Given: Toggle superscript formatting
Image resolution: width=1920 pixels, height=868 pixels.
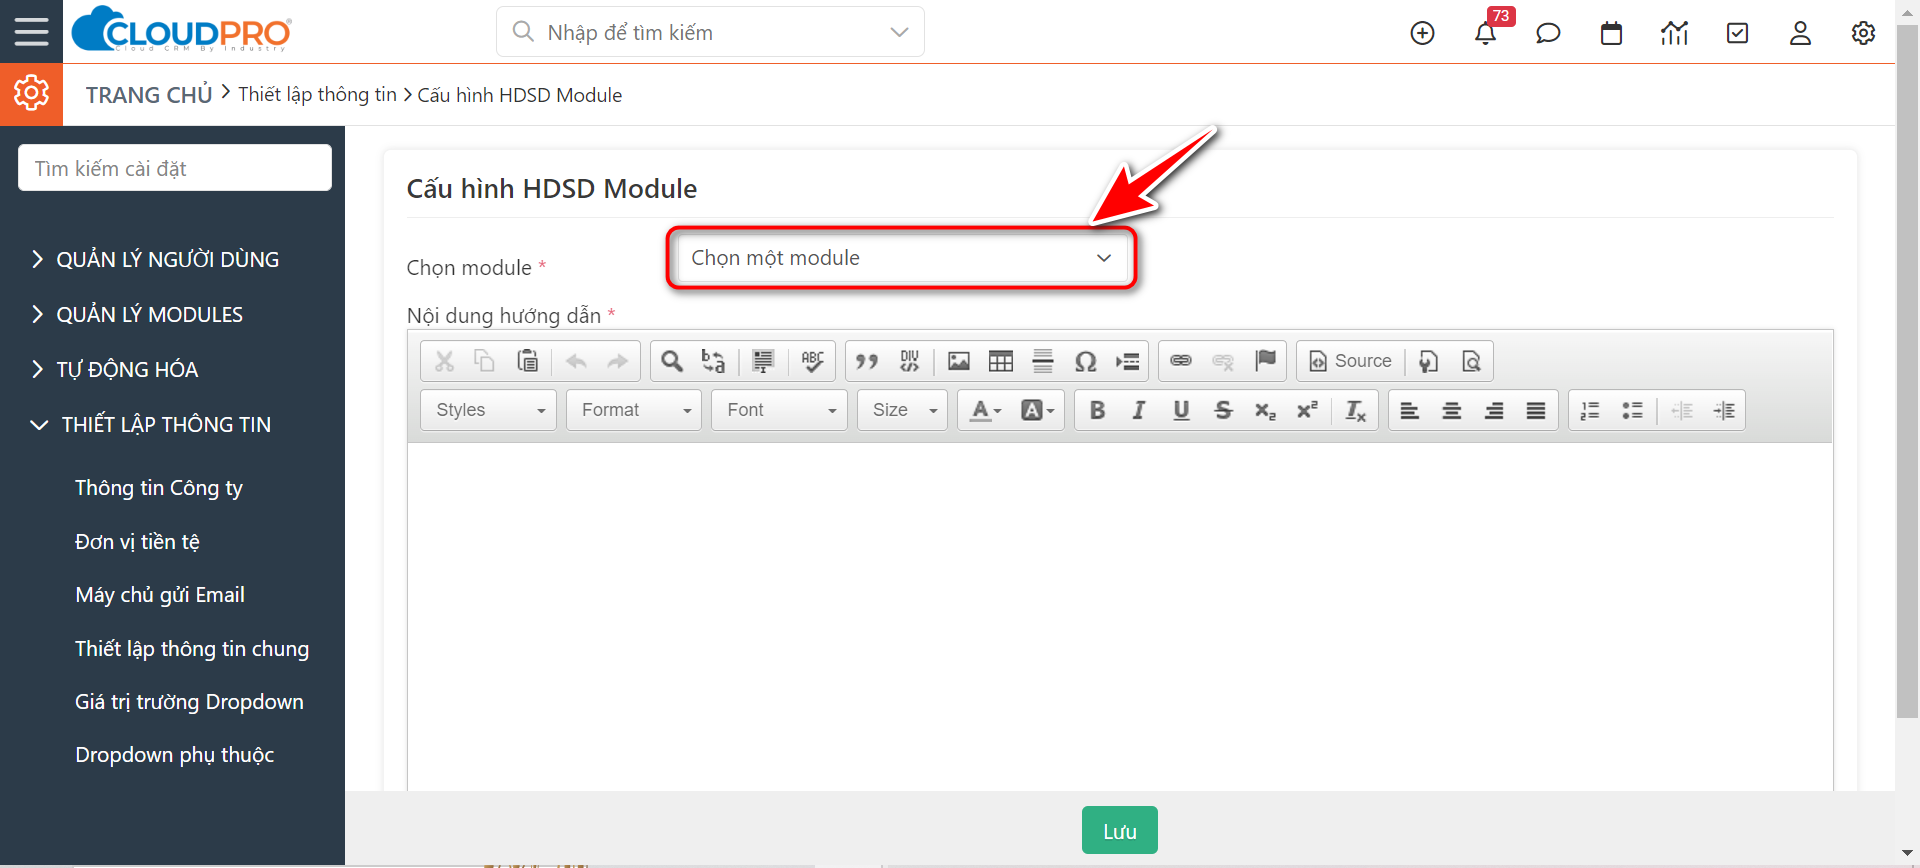Looking at the screenshot, I should (x=1307, y=410).
